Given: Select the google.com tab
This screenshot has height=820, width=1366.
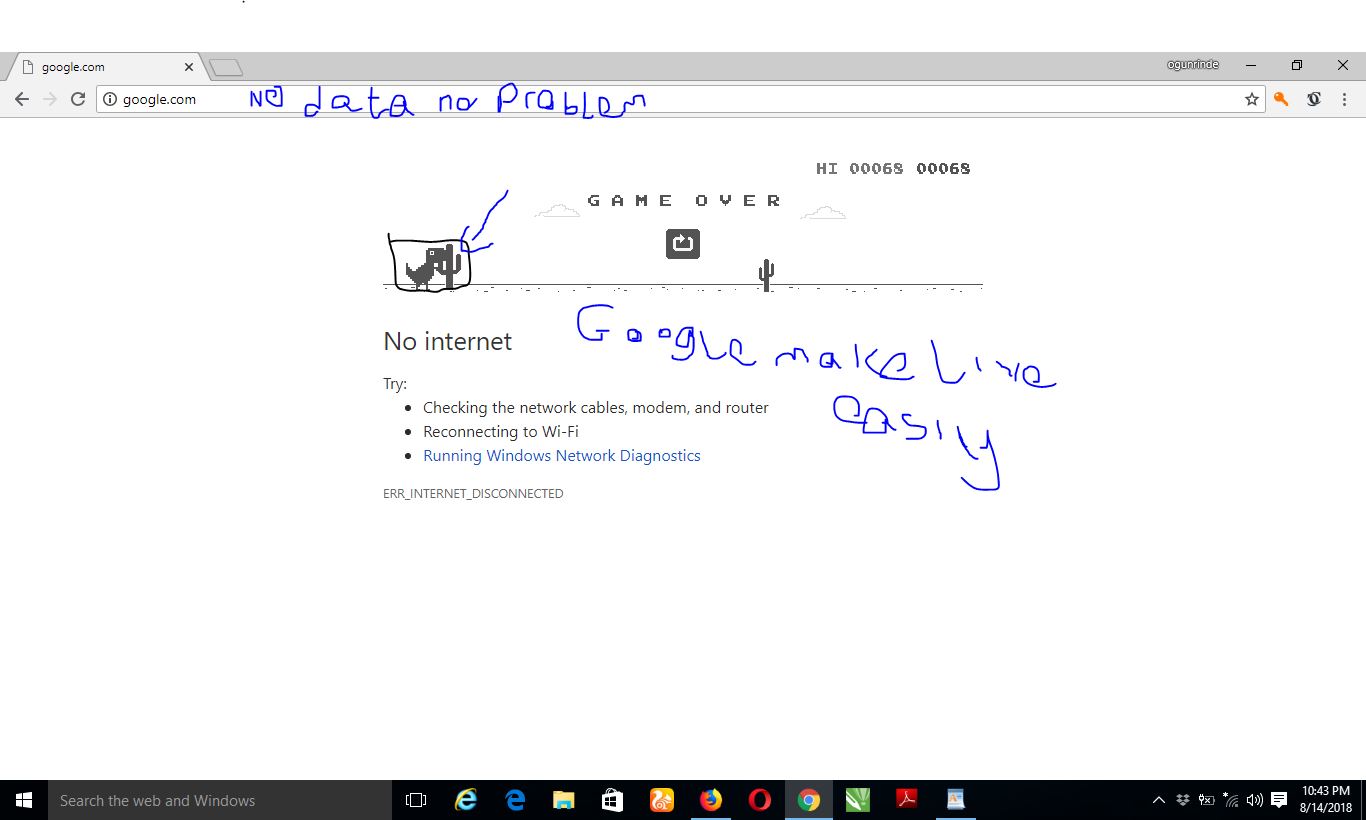Looking at the screenshot, I should (x=103, y=67).
